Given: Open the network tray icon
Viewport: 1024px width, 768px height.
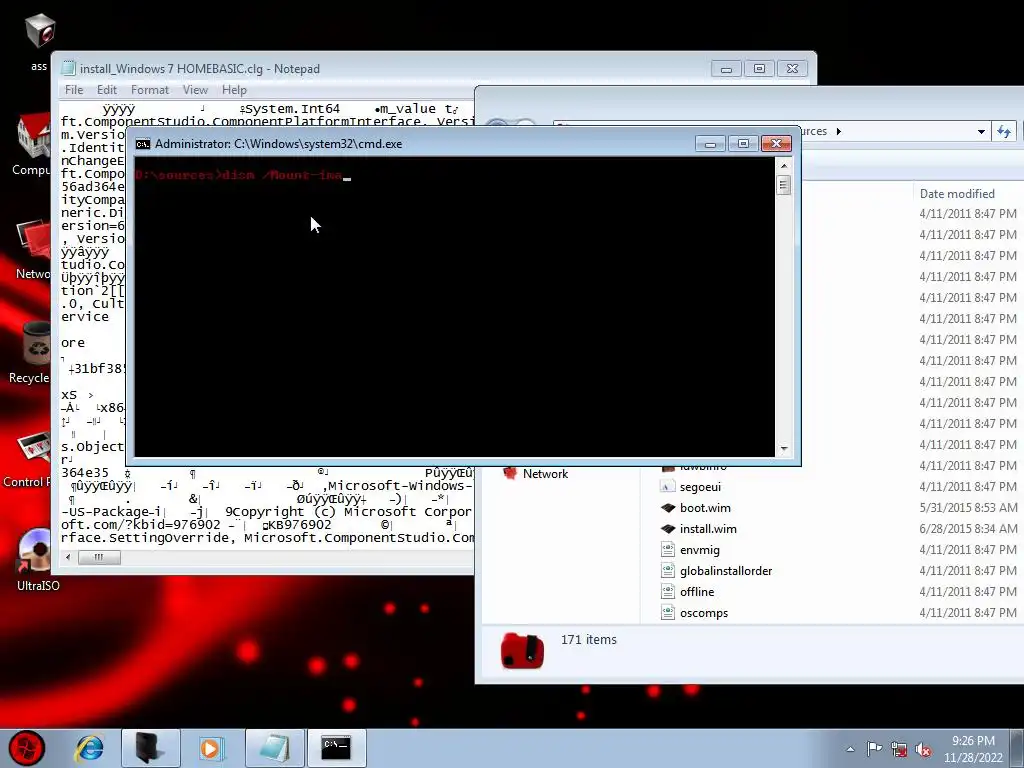Looking at the screenshot, I should [899, 749].
